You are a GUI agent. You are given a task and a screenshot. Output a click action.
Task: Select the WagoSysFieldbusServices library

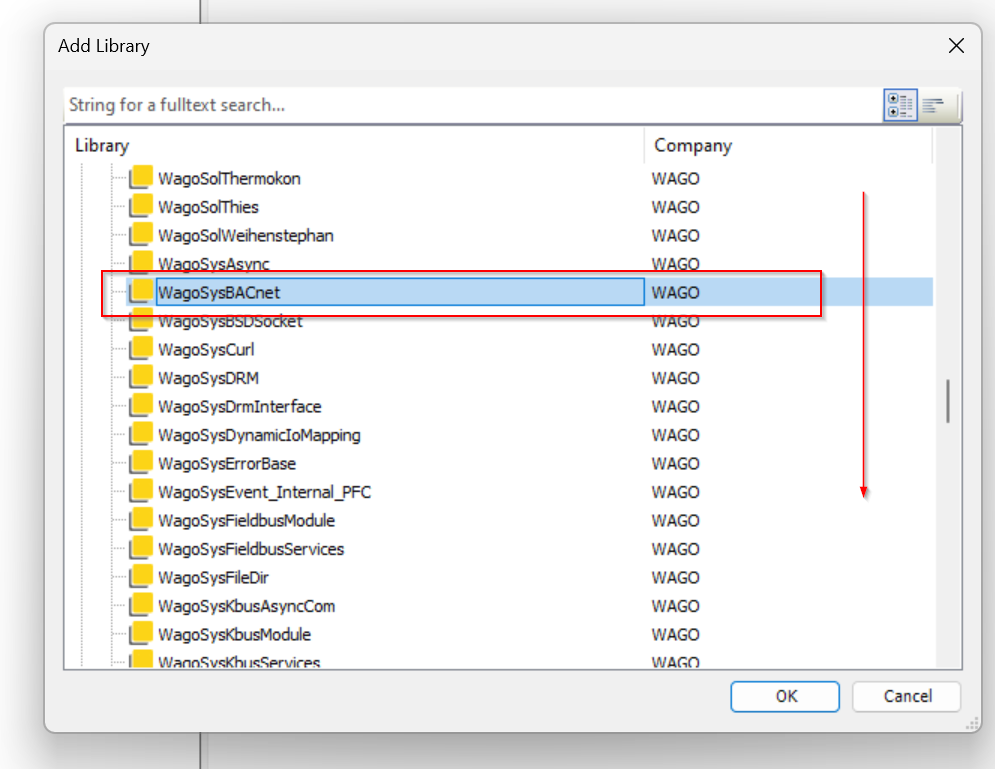[251, 549]
